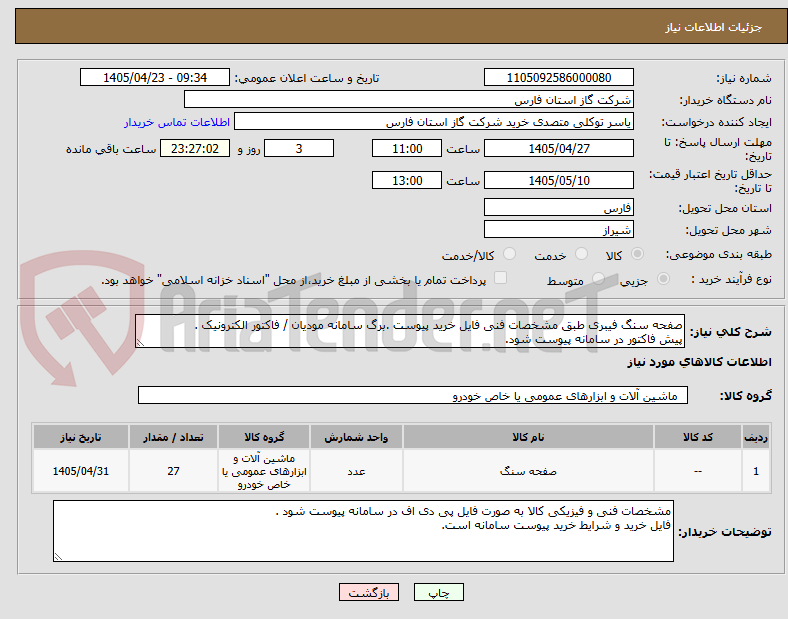Image resolution: width=788 pixels, height=619 pixels.
Task: Open the اطلاعات تماس خریدار link
Action: [177, 122]
